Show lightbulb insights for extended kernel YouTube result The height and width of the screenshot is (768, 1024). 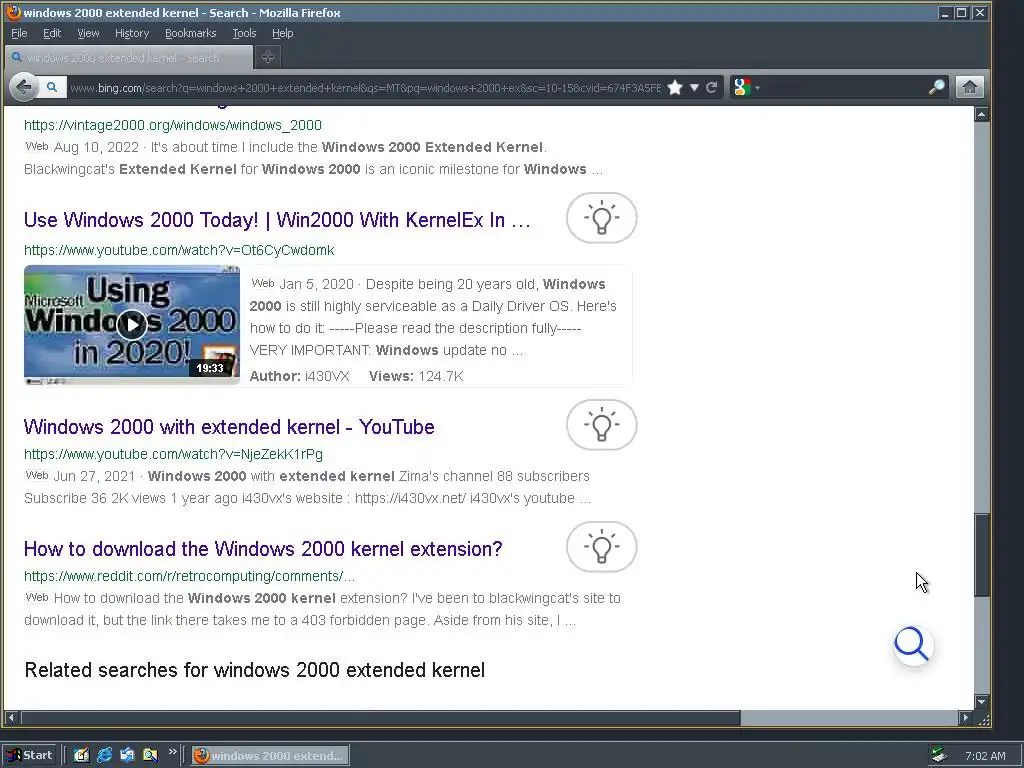[601, 424]
